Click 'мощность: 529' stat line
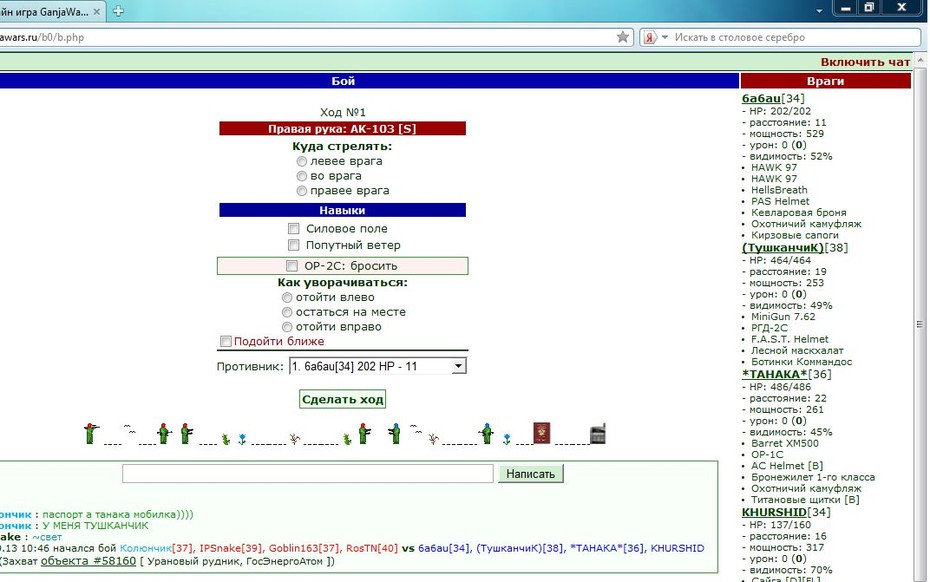This screenshot has width=930, height=582. click(786, 133)
